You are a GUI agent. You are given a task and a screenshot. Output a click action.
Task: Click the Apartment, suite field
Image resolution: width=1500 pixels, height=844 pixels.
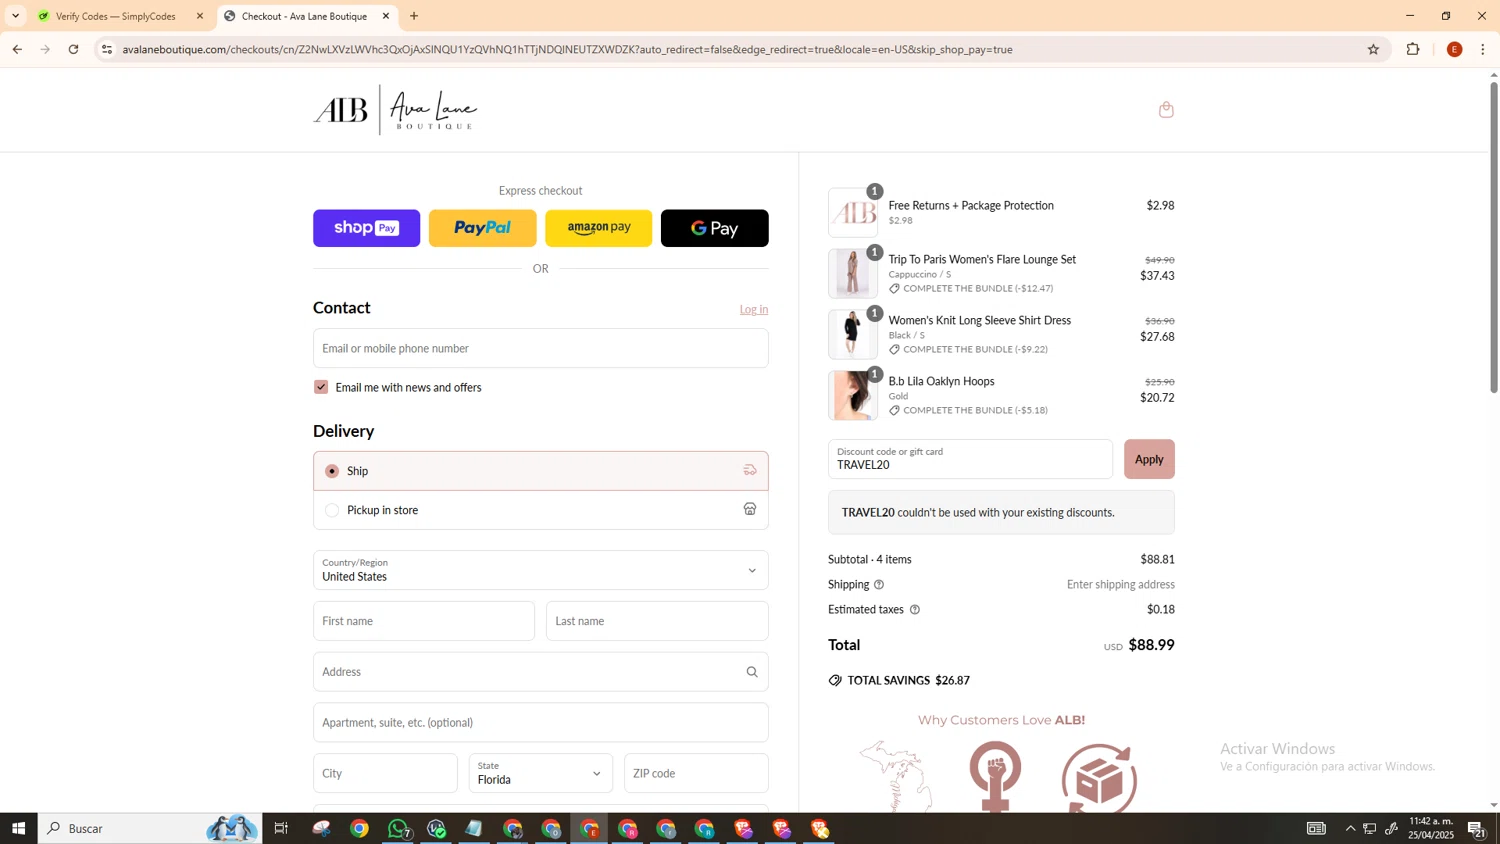(540, 722)
